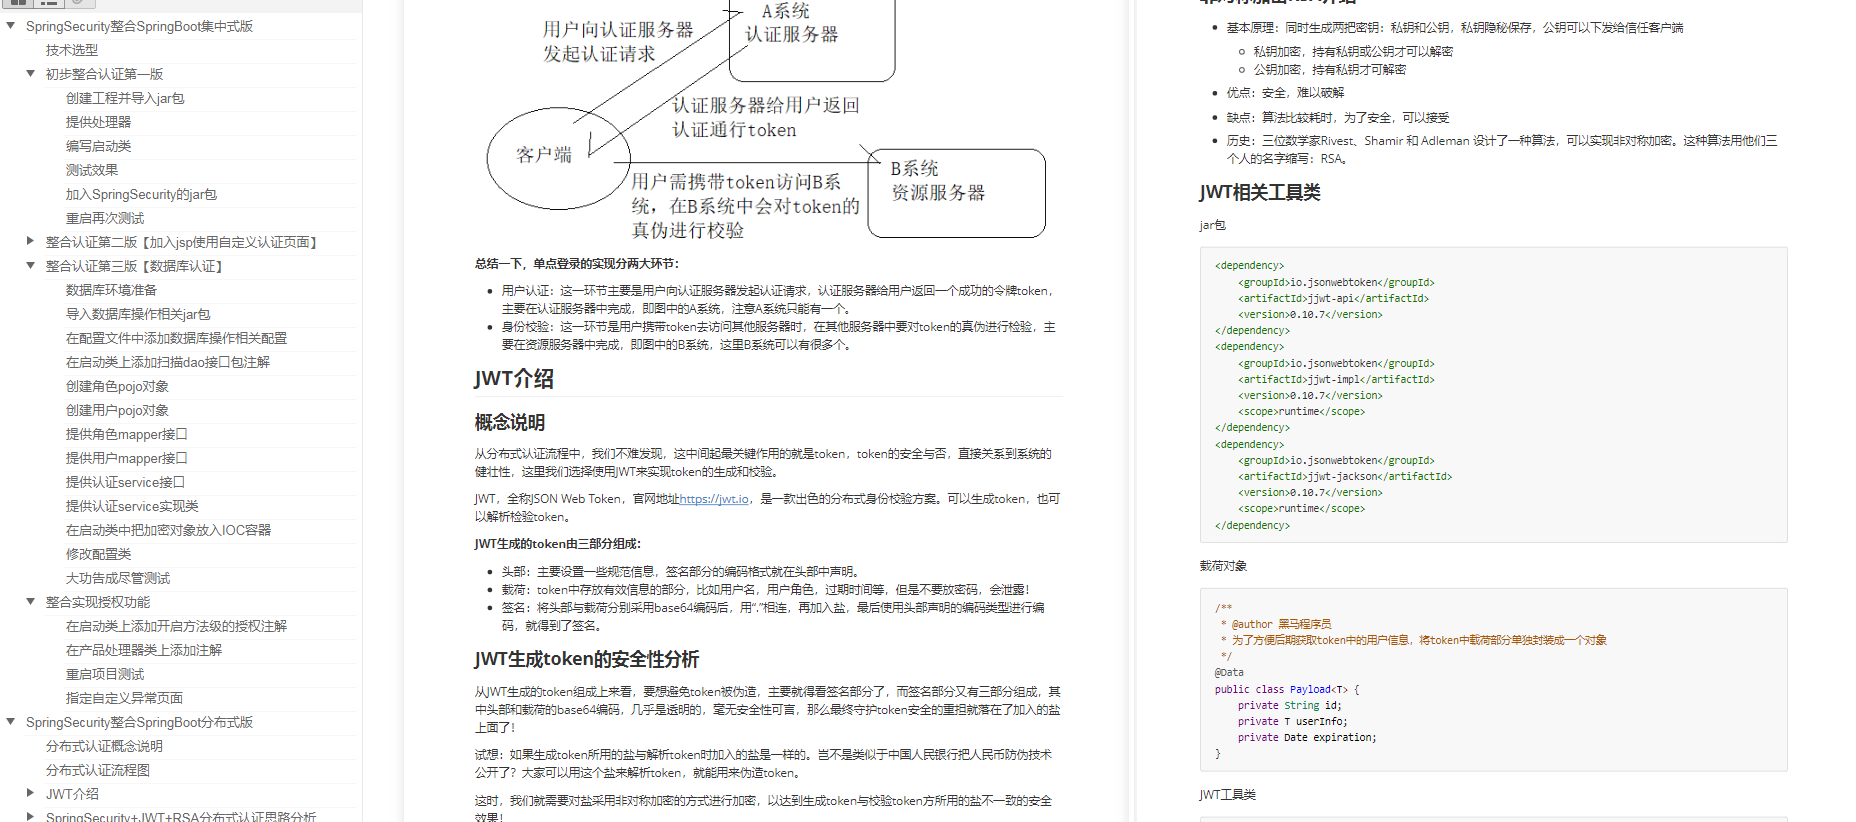Jump to JWT介绍 in the outline
Viewport: 1856px width, 822px height.
coord(72,794)
